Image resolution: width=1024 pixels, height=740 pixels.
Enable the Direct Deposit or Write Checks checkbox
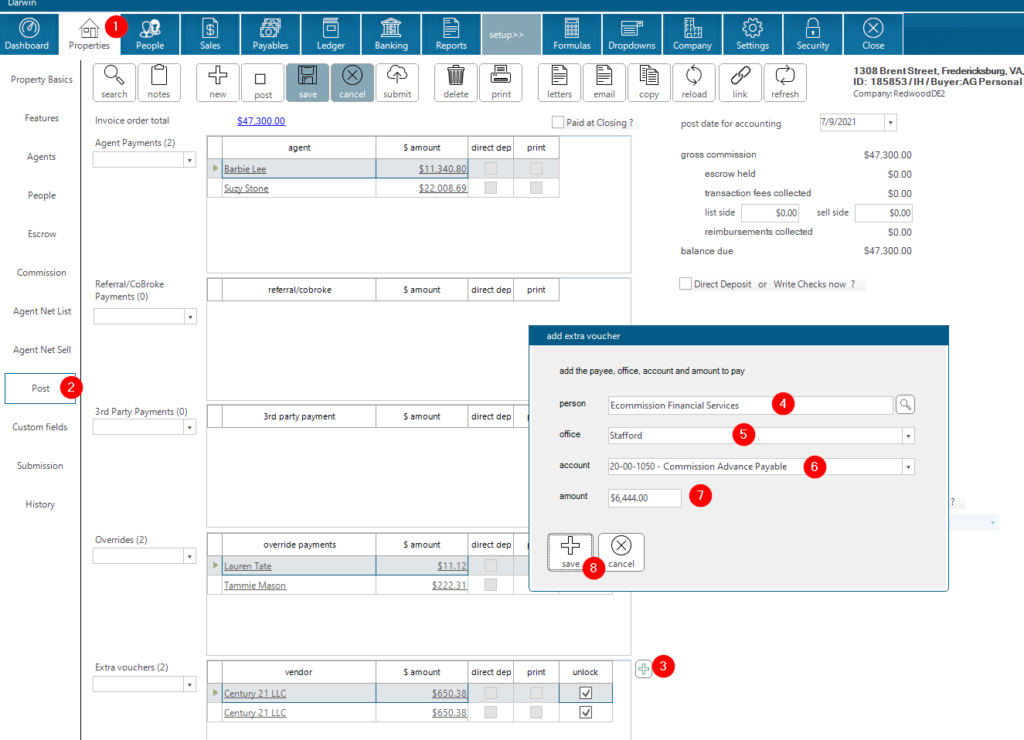(685, 284)
